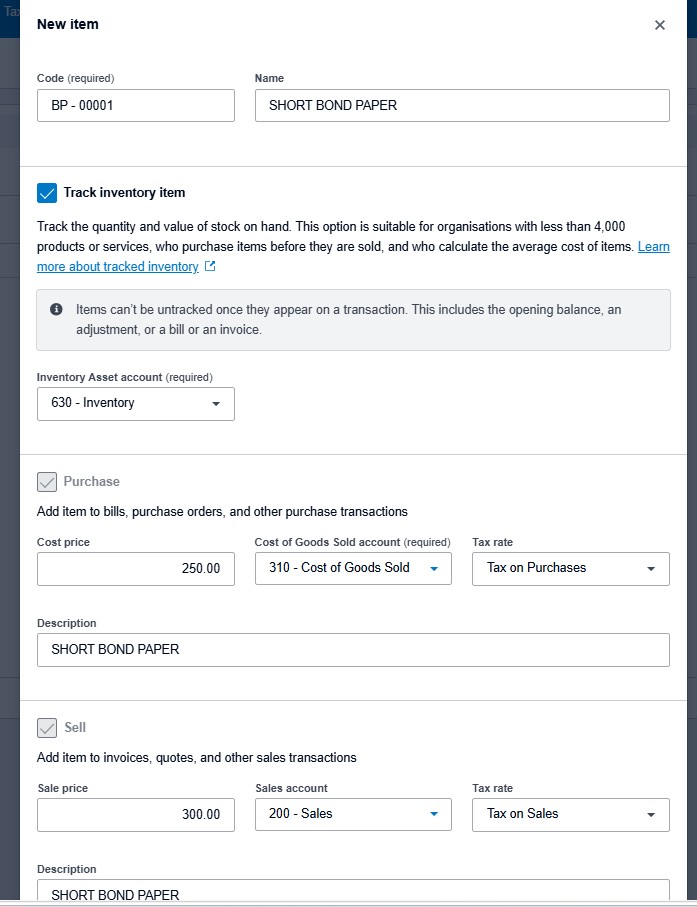The height and width of the screenshot is (907, 697).
Task: Click the Cost price field showing 250.00
Action: click(136, 569)
